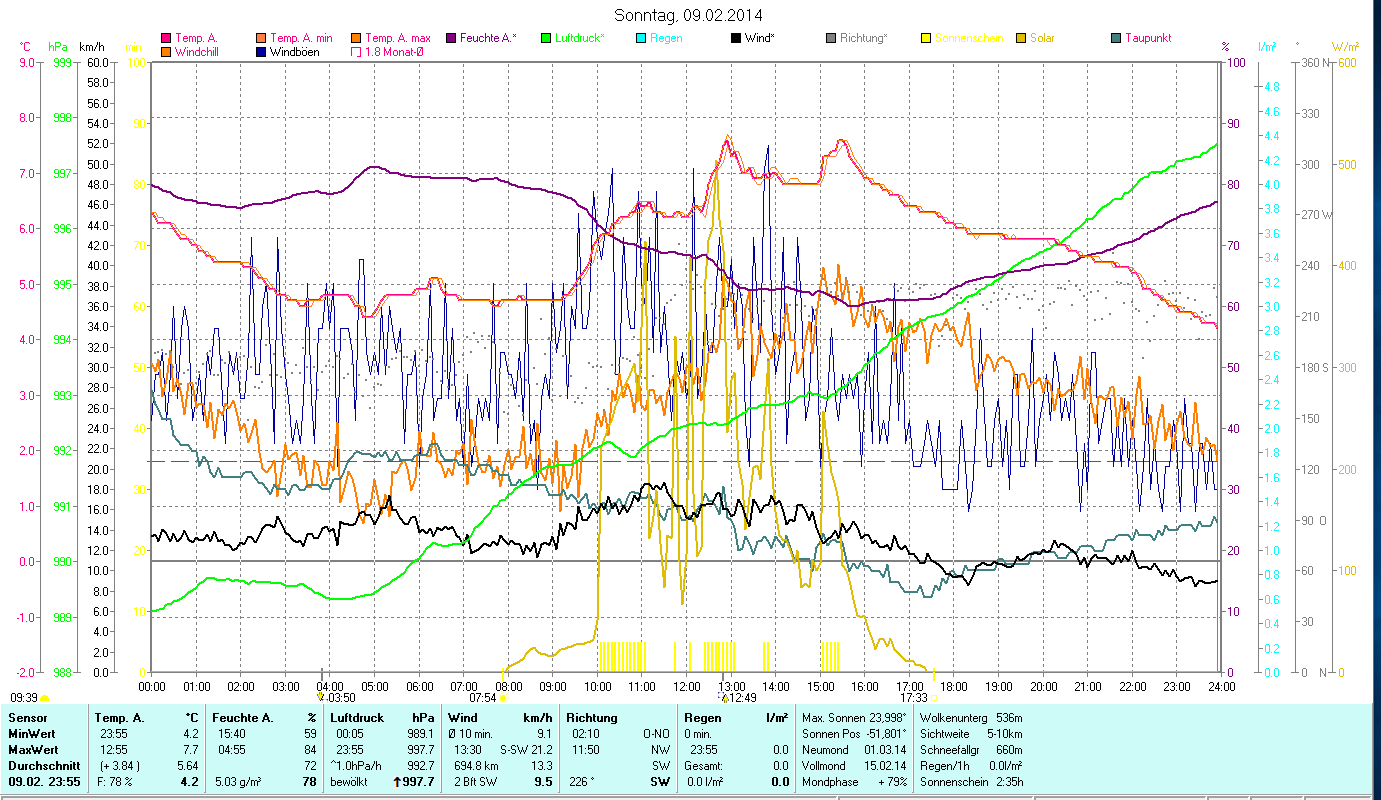Click the MaxWert row label
This screenshot has height=800, width=1381.
(33, 750)
